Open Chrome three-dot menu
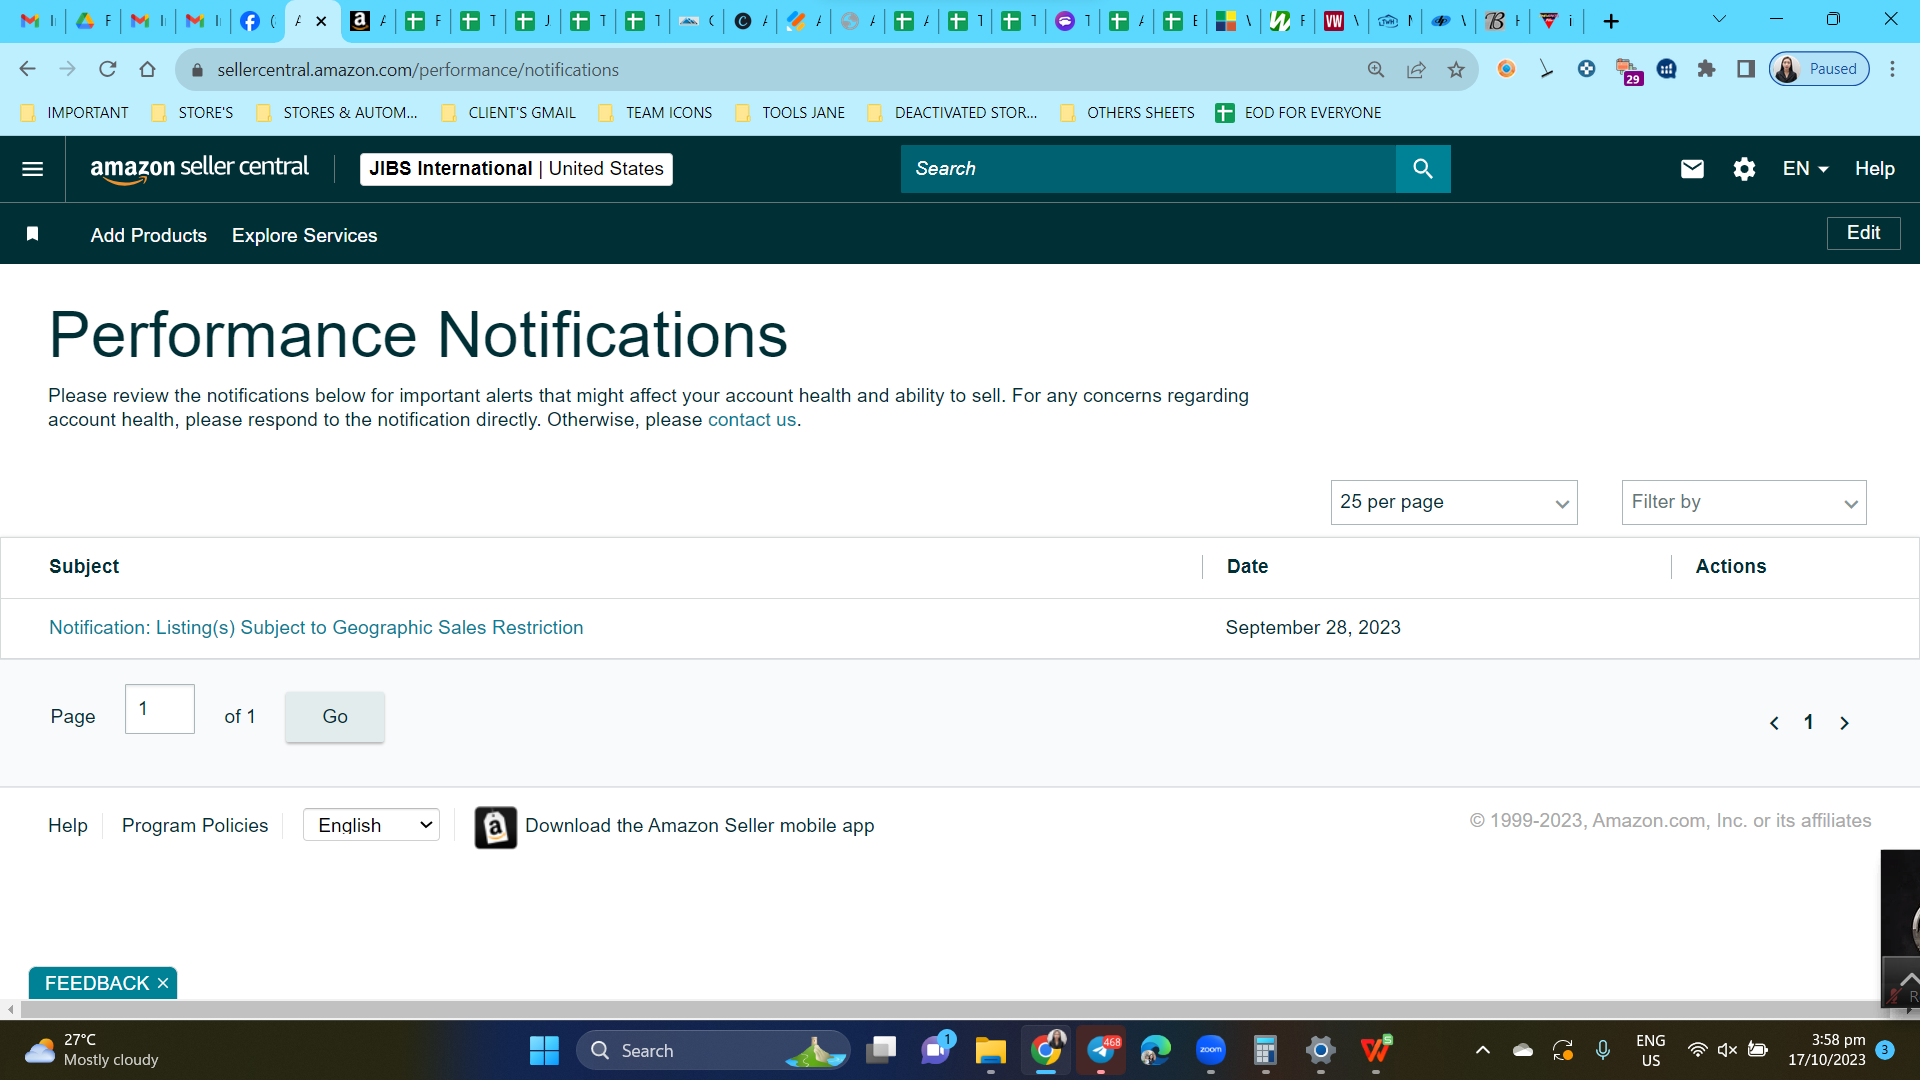 [1892, 69]
